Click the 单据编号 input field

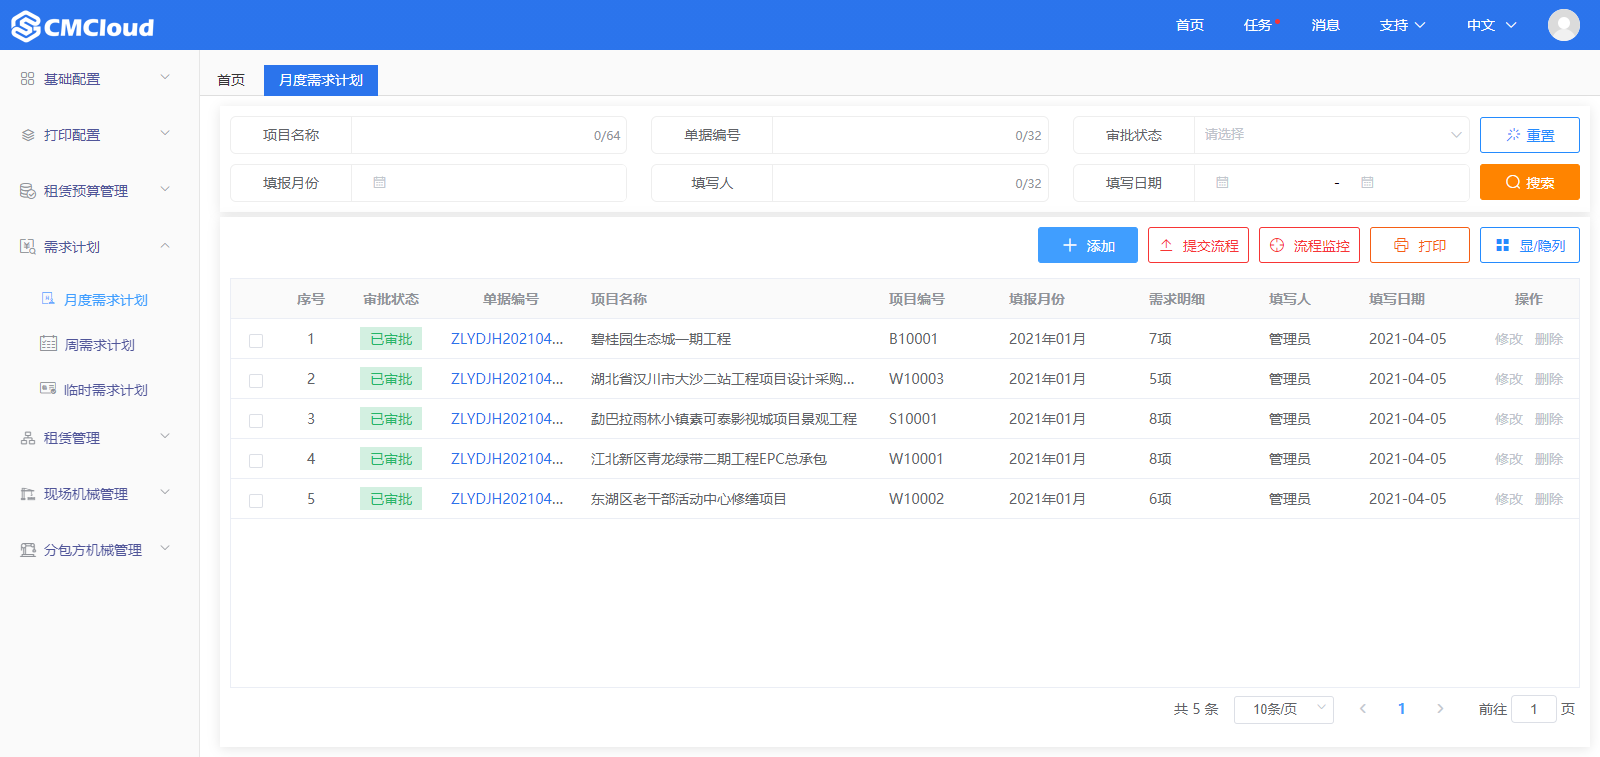pos(910,135)
